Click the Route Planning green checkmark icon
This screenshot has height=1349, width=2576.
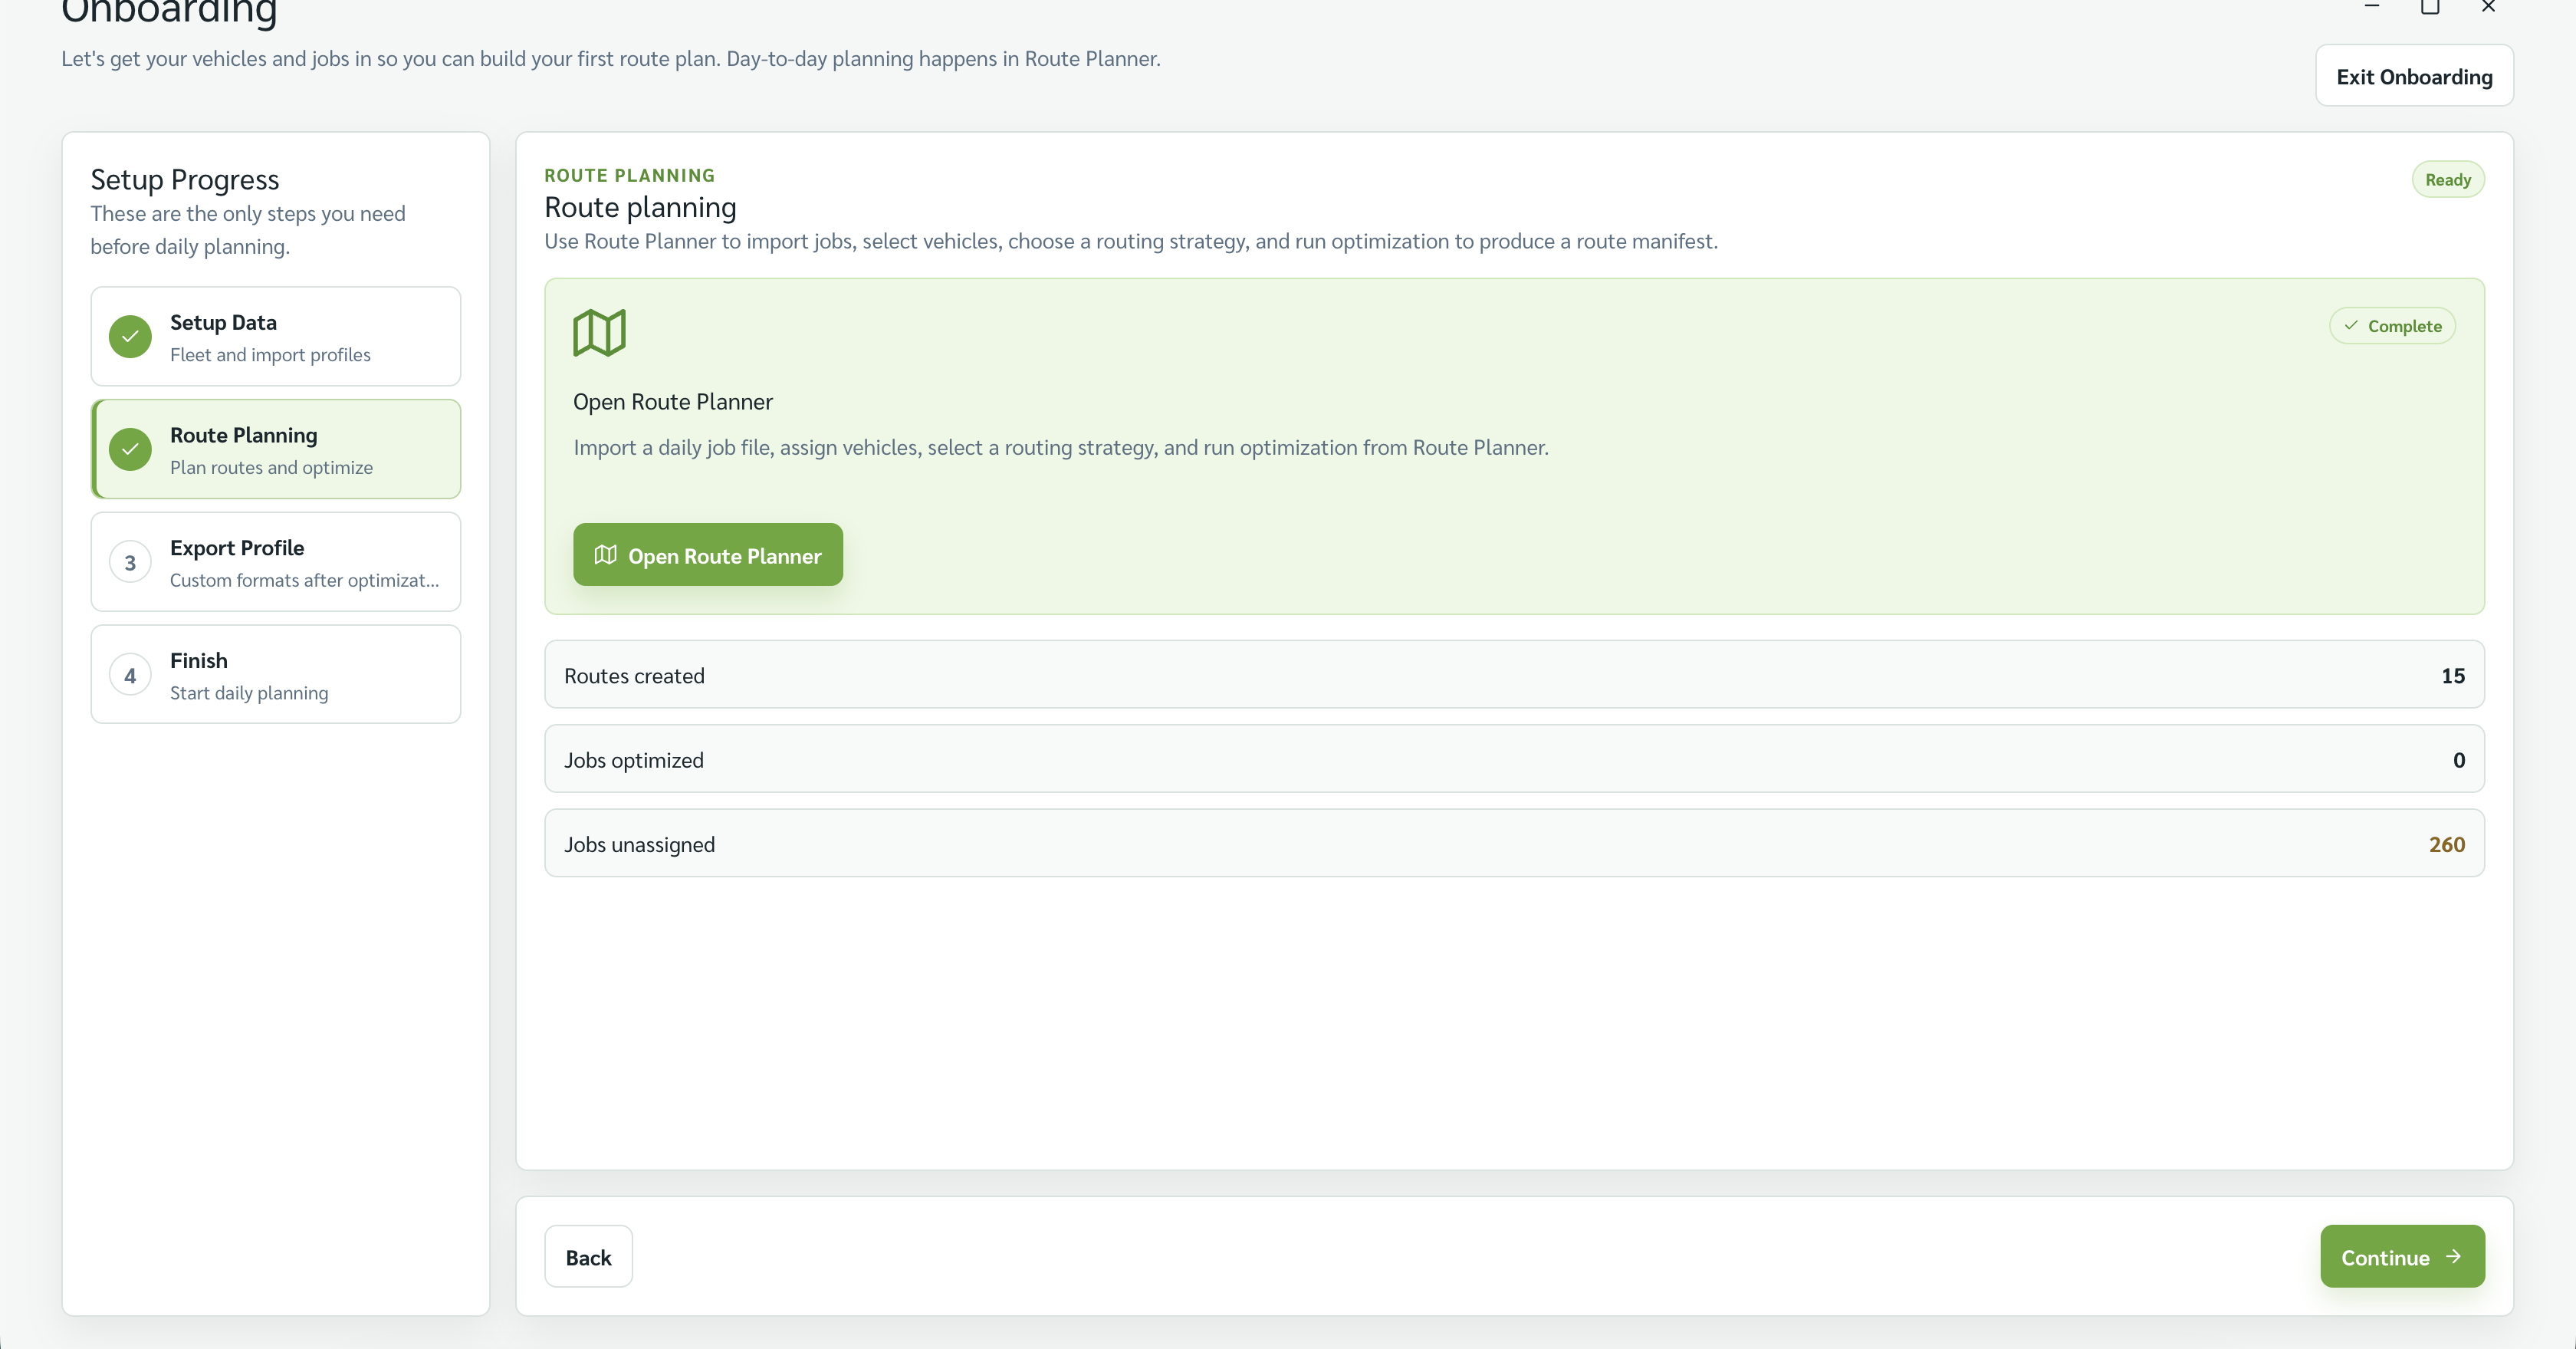(x=130, y=449)
